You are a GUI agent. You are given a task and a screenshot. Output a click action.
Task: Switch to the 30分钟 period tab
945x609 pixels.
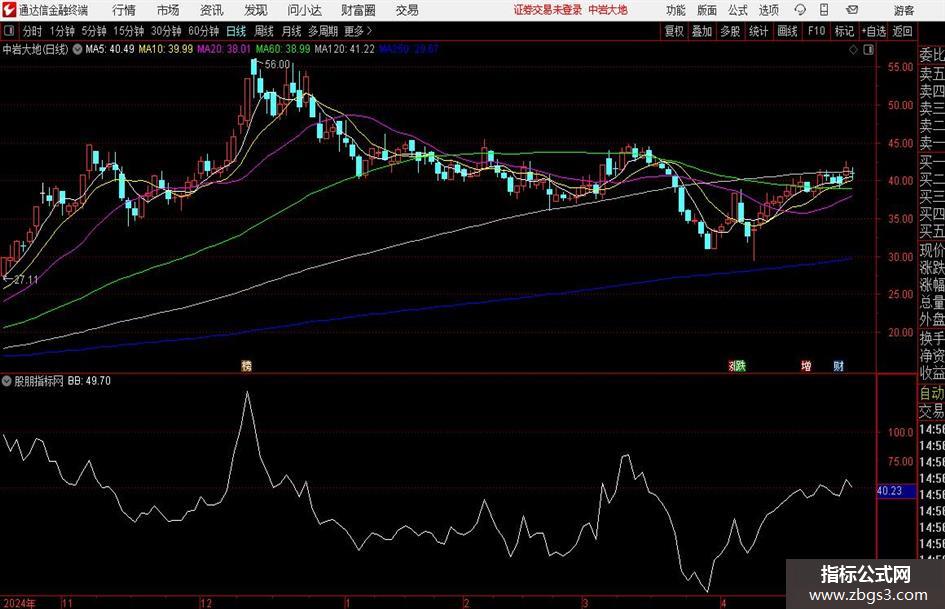point(166,31)
